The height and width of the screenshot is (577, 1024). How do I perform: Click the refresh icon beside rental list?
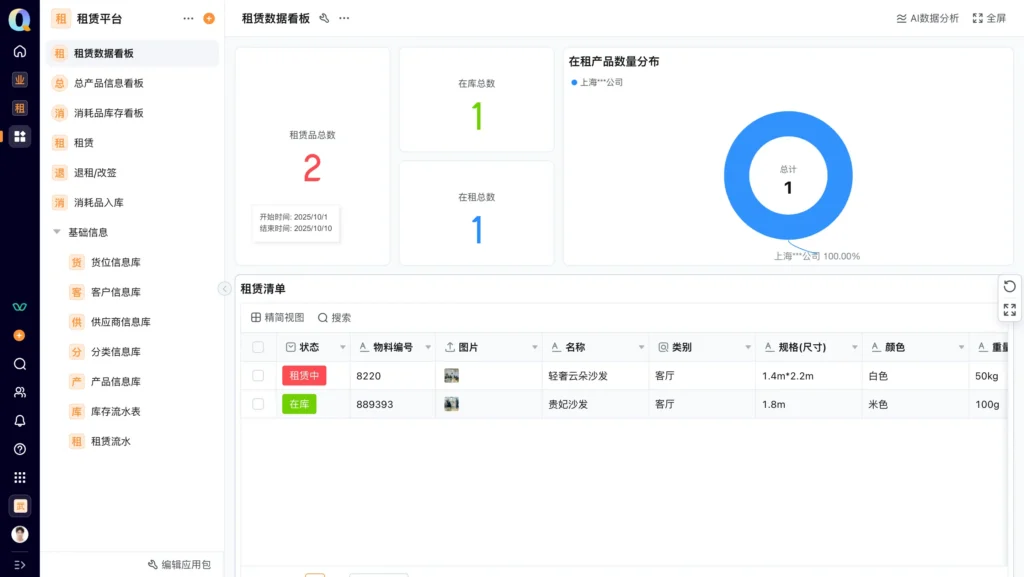point(1009,287)
